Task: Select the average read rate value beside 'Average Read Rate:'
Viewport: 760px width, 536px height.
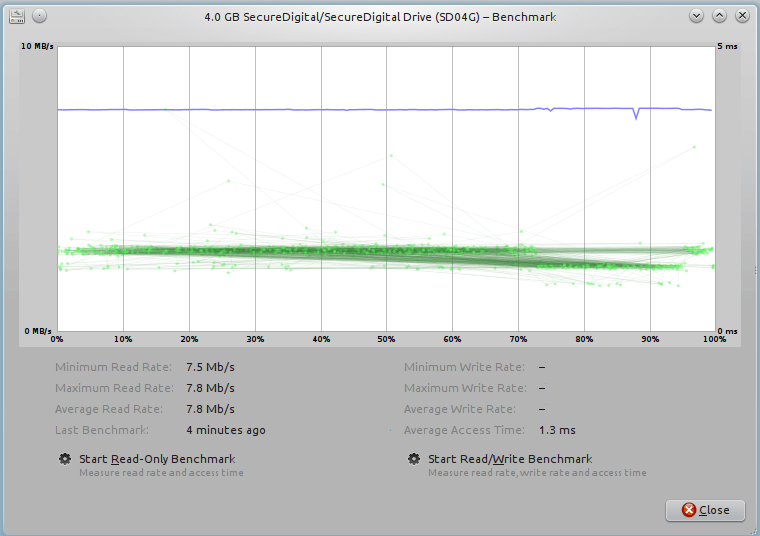Action: point(210,409)
